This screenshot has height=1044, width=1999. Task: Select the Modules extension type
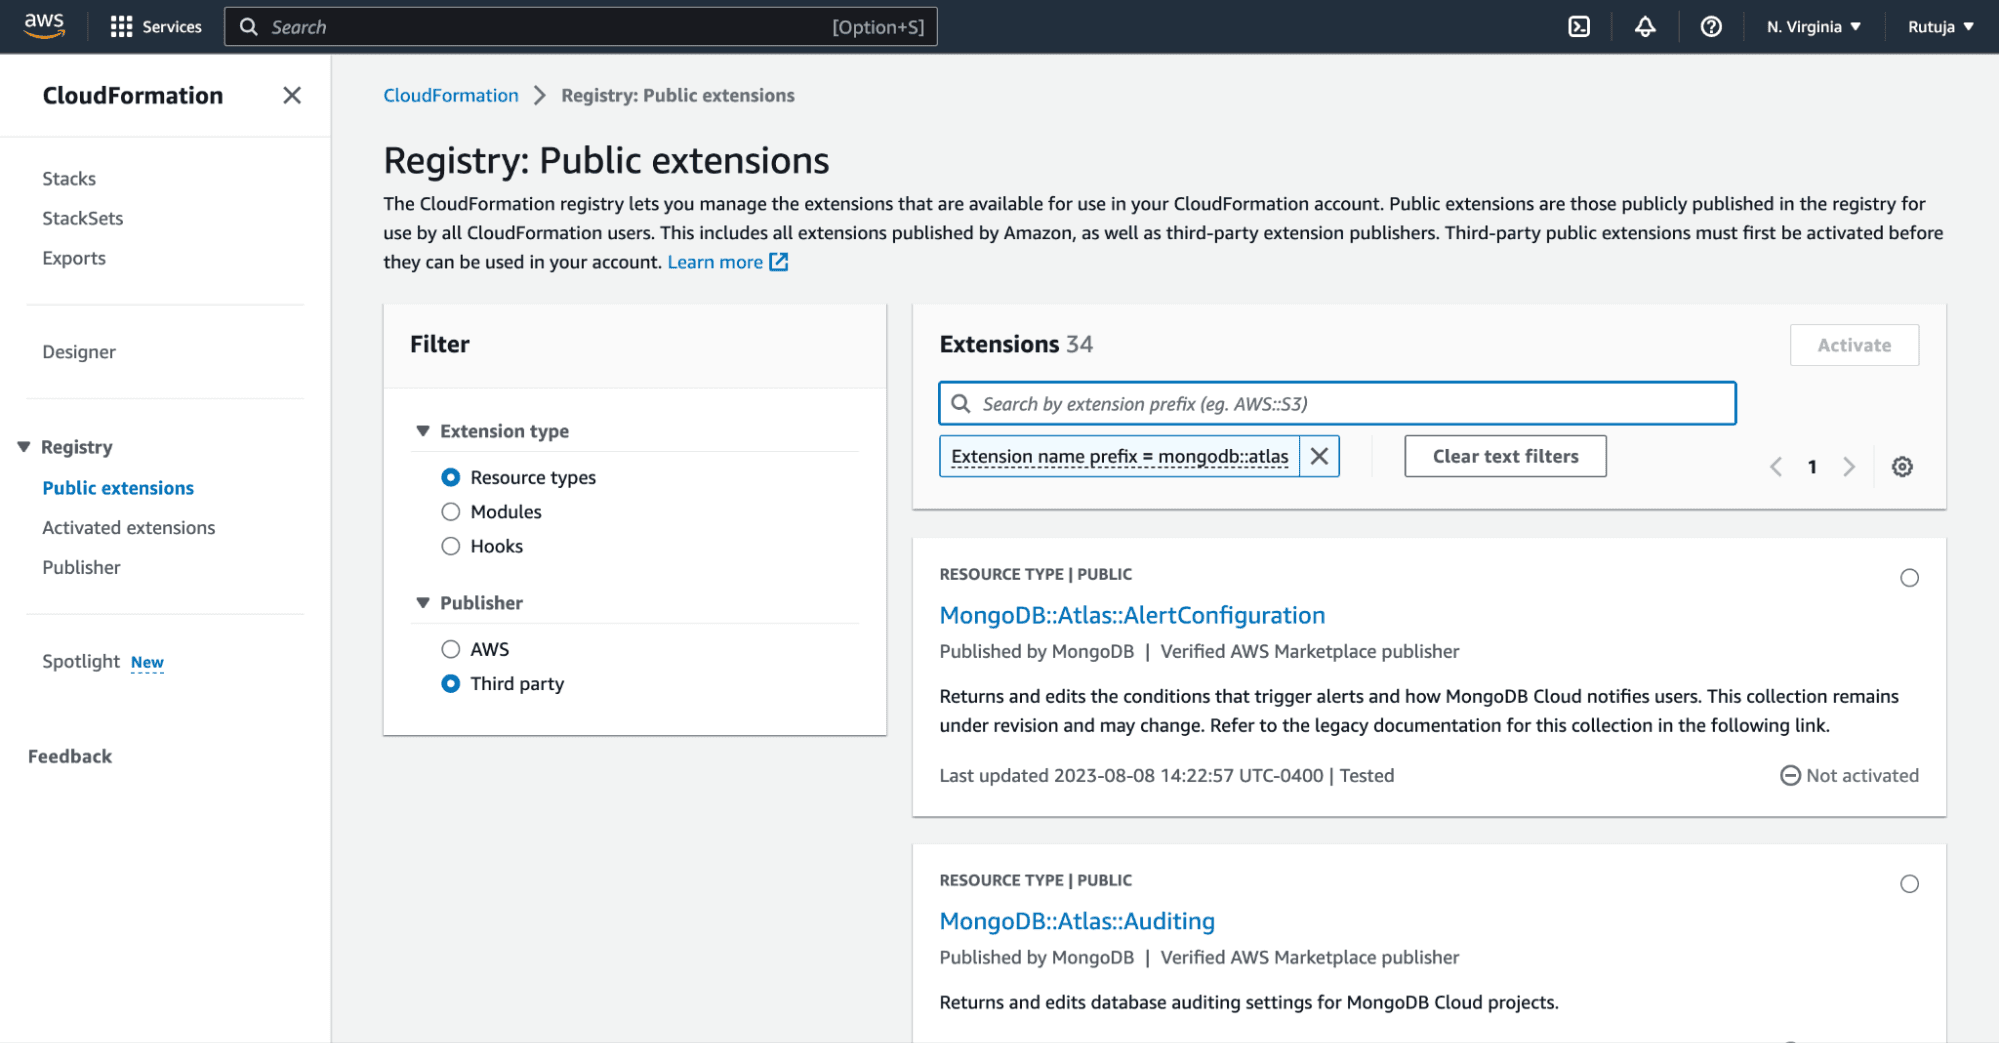tap(451, 511)
